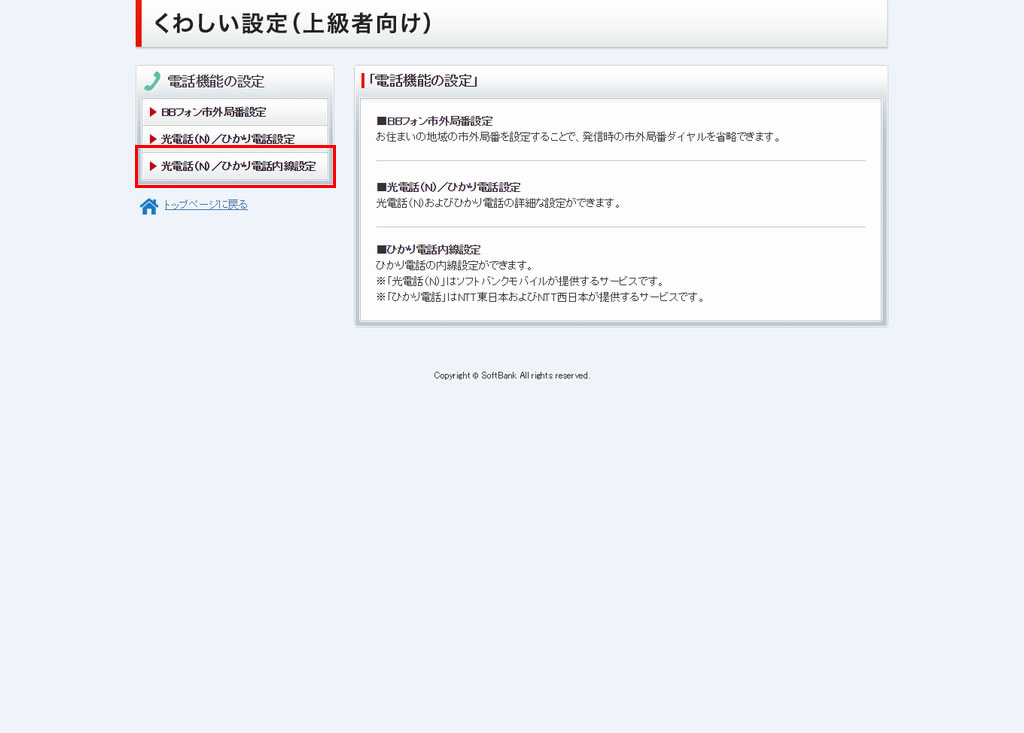Click the Copyright SoftBank footer text
This screenshot has width=1024, height=733.
click(x=511, y=376)
